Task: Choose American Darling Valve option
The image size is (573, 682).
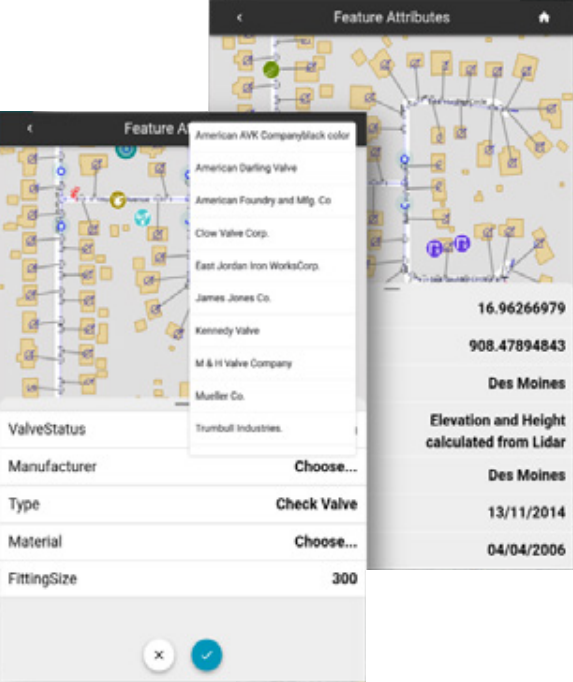Action: tap(272, 168)
